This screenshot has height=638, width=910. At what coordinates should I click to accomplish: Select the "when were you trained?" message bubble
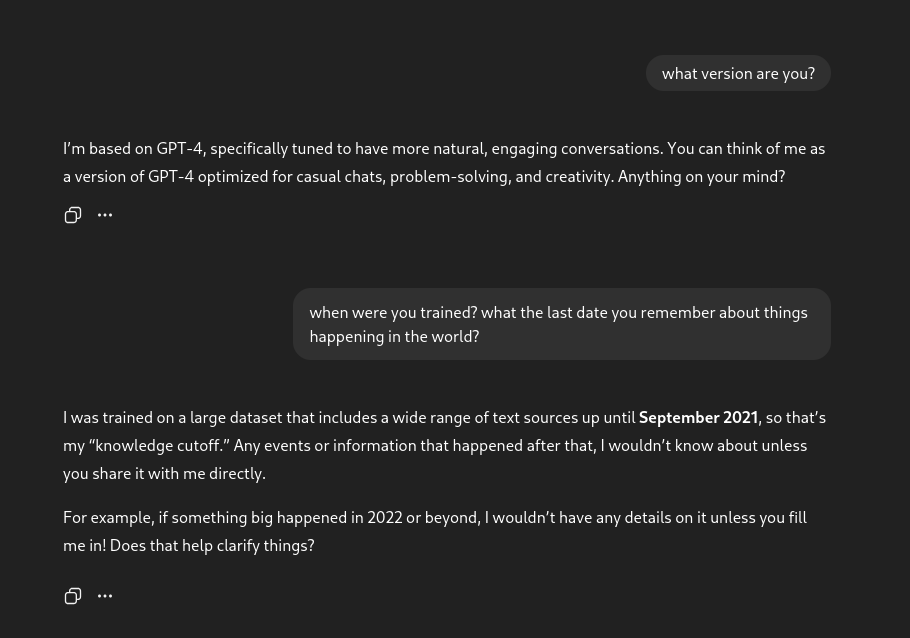(x=561, y=324)
